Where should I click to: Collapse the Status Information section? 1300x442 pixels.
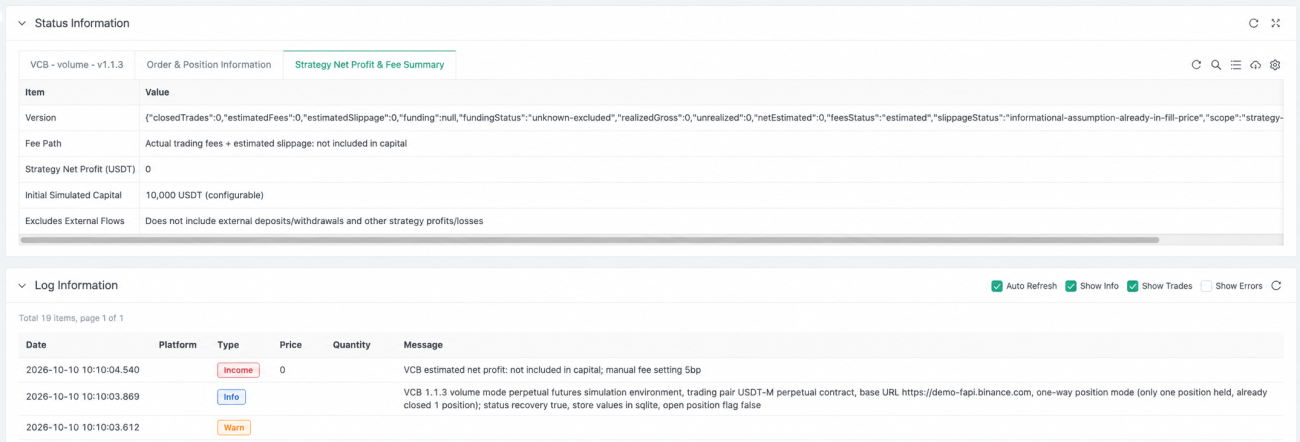pos(22,23)
